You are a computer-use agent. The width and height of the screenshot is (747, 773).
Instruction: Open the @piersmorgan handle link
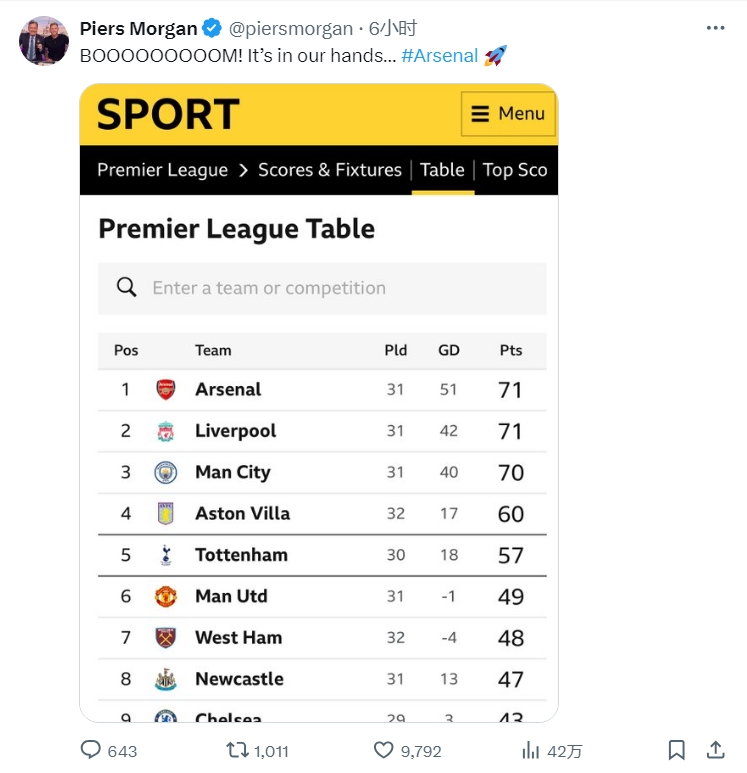pyautogui.click(x=291, y=28)
